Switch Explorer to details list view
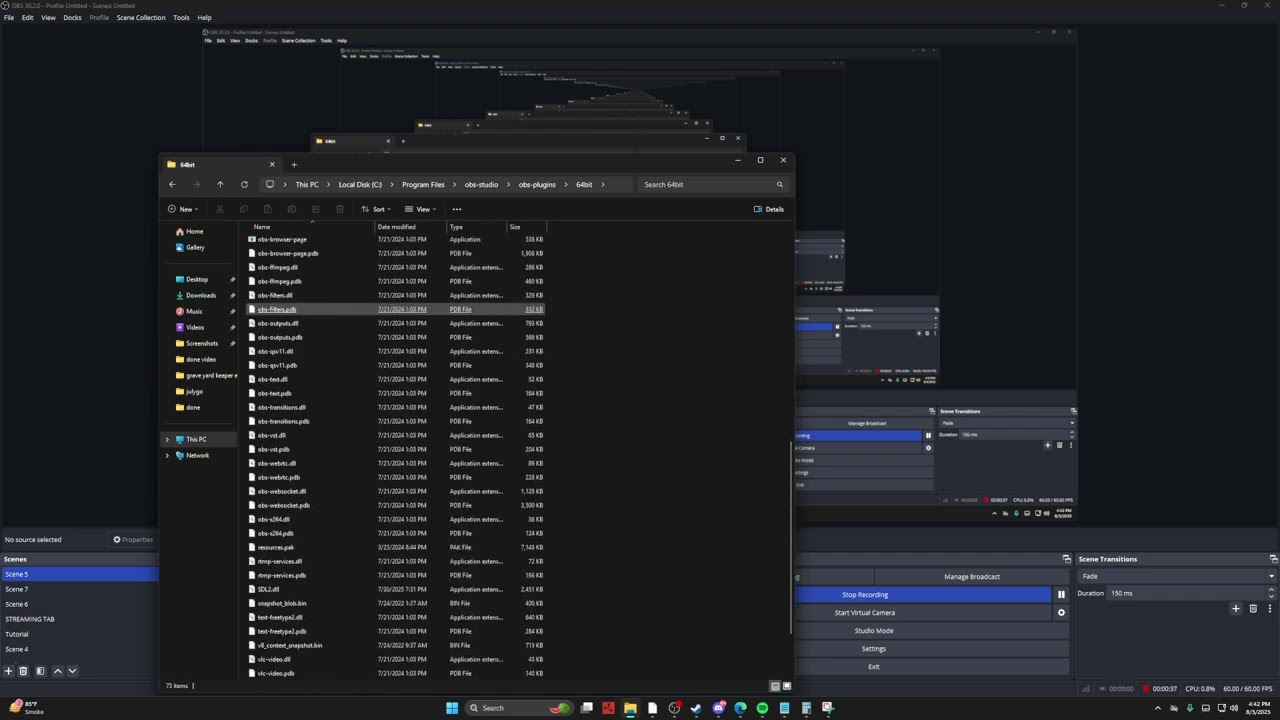1280x720 pixels. click(x=775, y=686)
